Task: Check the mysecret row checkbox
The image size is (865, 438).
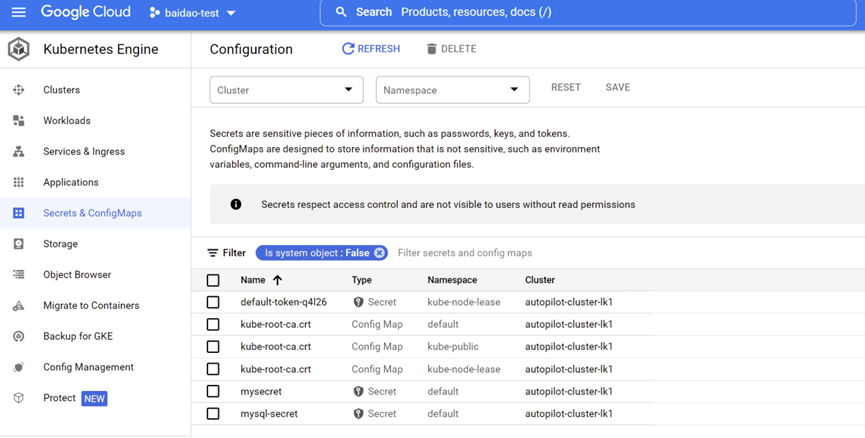Action: point(213,391)
